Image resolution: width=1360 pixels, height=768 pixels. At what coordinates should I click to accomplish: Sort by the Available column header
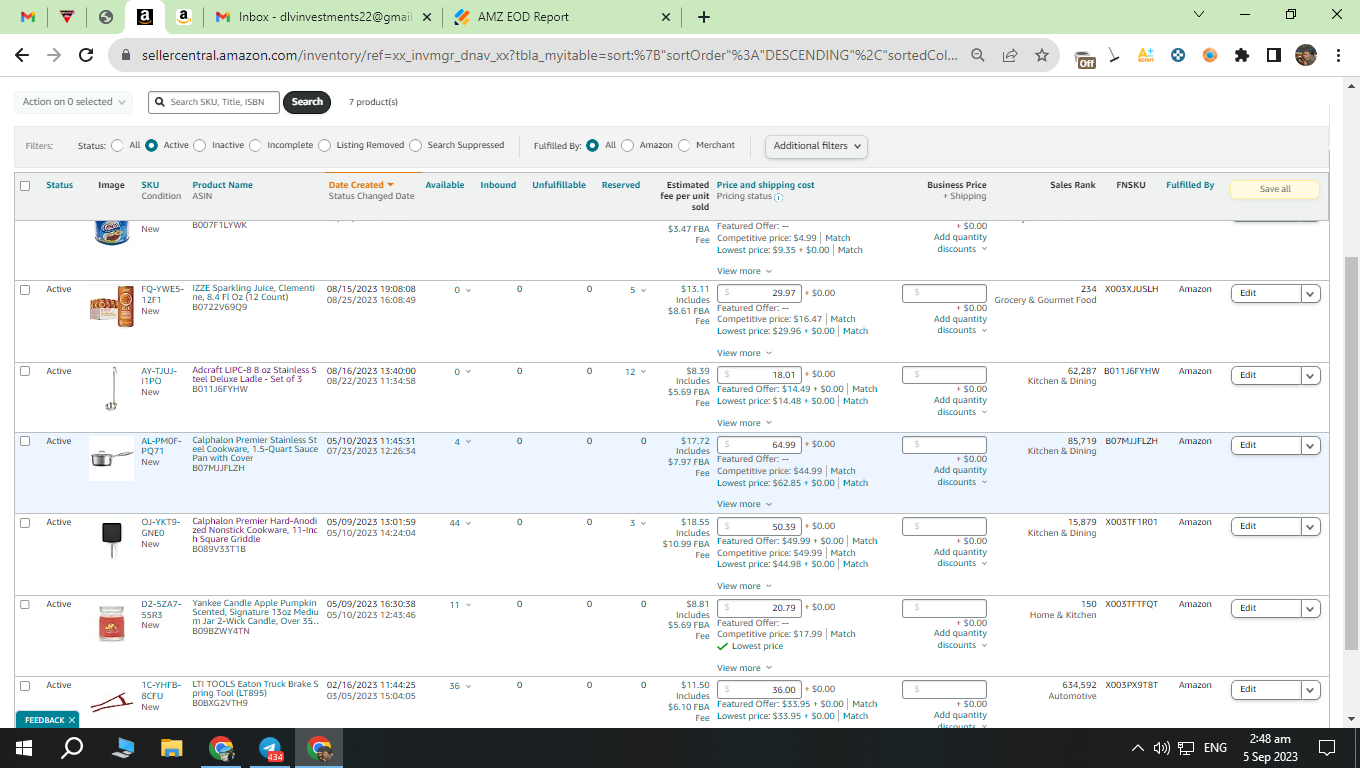[x=445, y=185]
